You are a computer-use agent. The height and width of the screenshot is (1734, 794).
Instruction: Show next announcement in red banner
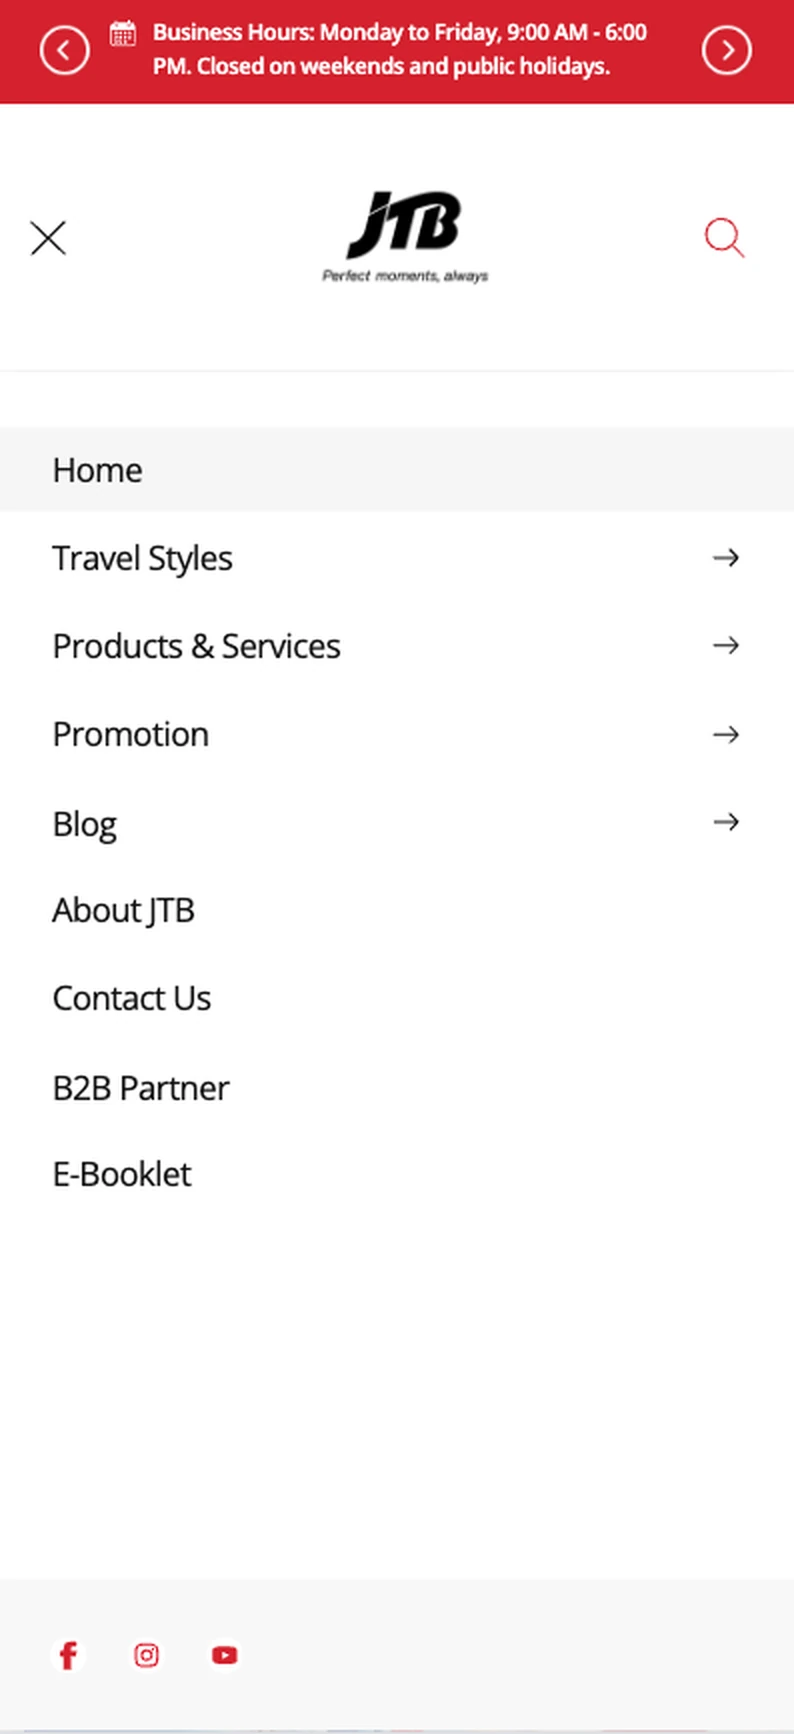[727, 50]
